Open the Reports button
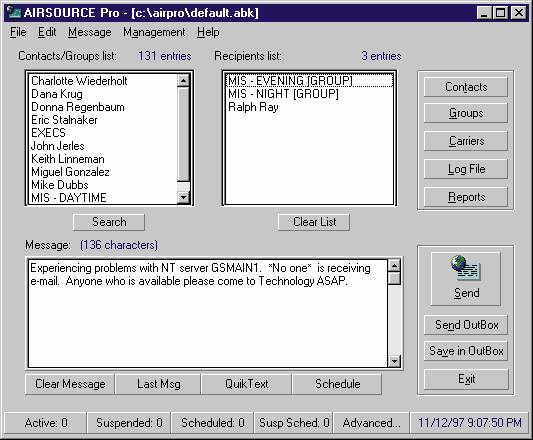The image size is (533, 440). click(x=466, y=197)
